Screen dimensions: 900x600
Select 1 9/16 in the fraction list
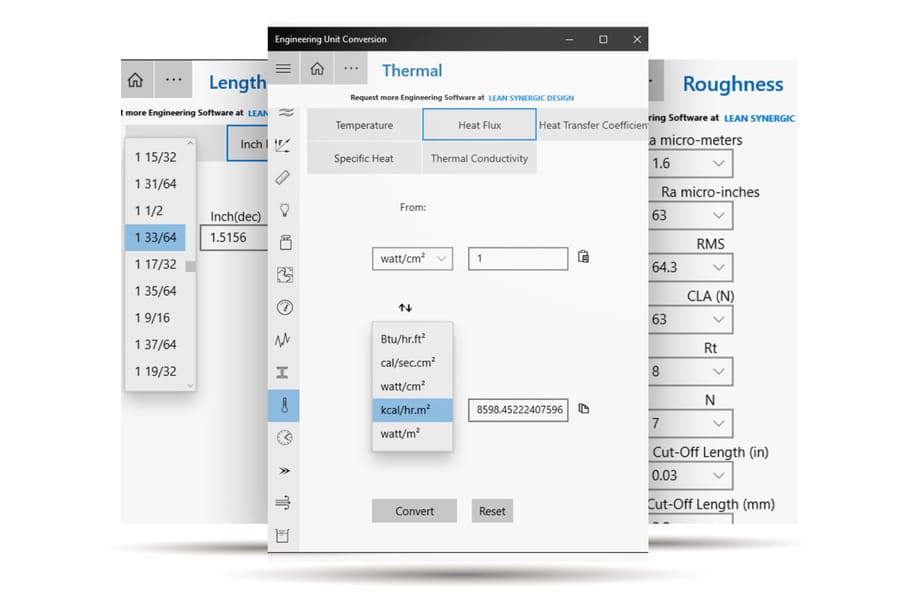[x=156, y=318]
